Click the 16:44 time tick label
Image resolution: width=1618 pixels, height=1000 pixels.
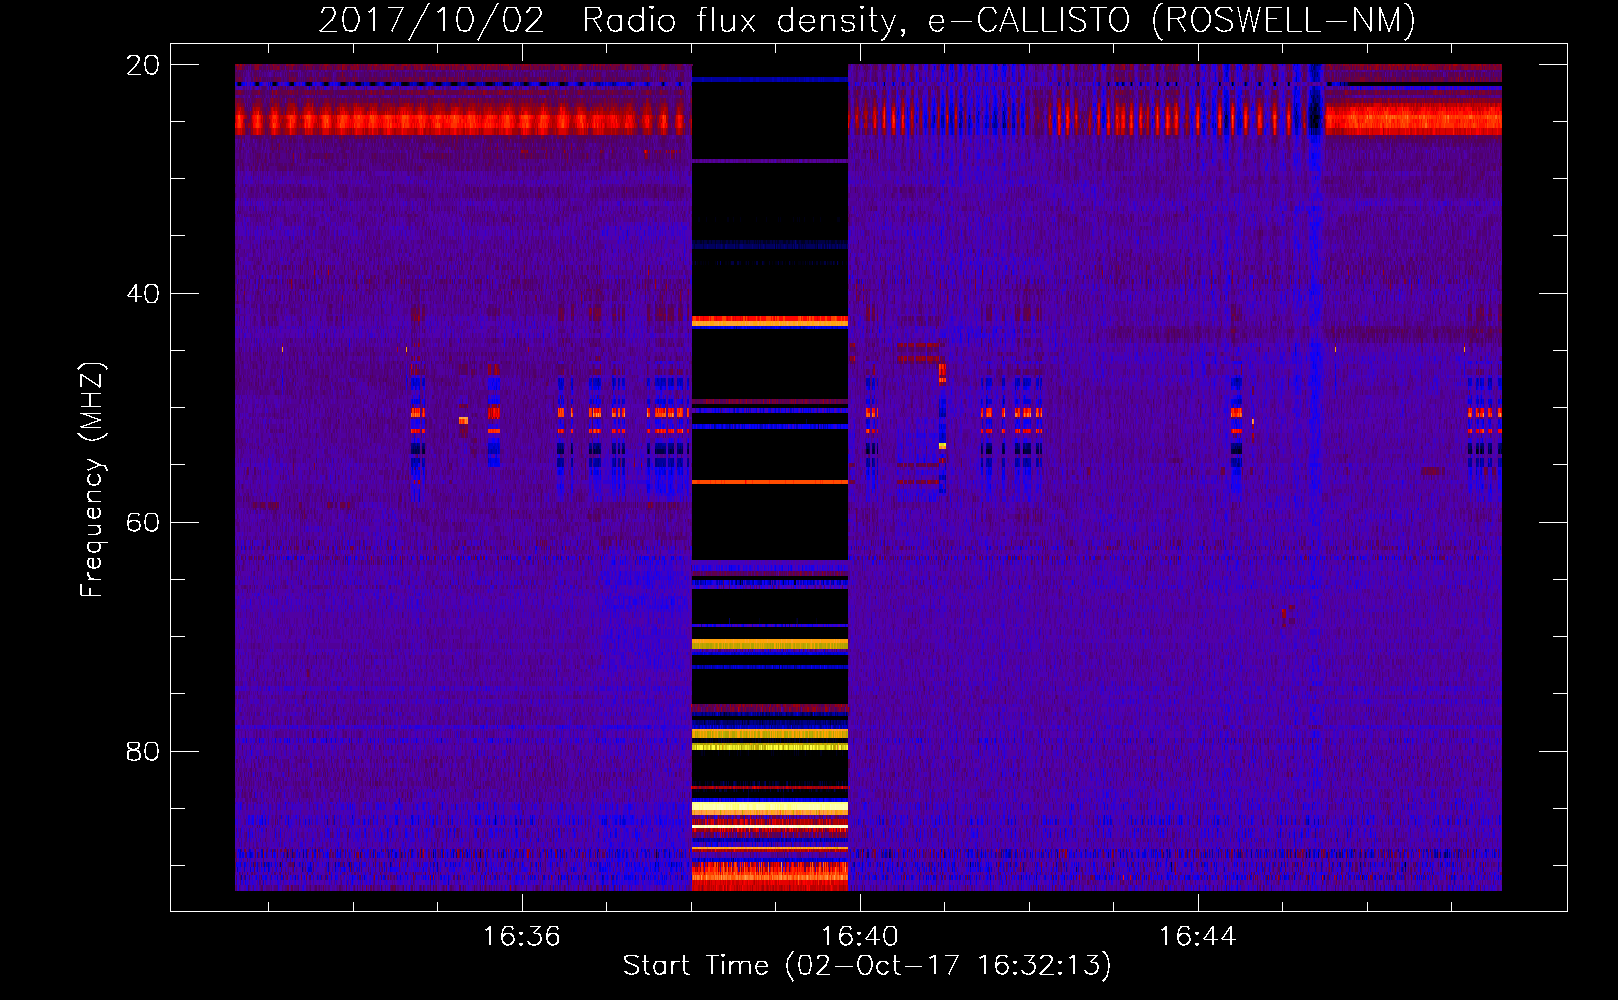(x=1197, y=937)
